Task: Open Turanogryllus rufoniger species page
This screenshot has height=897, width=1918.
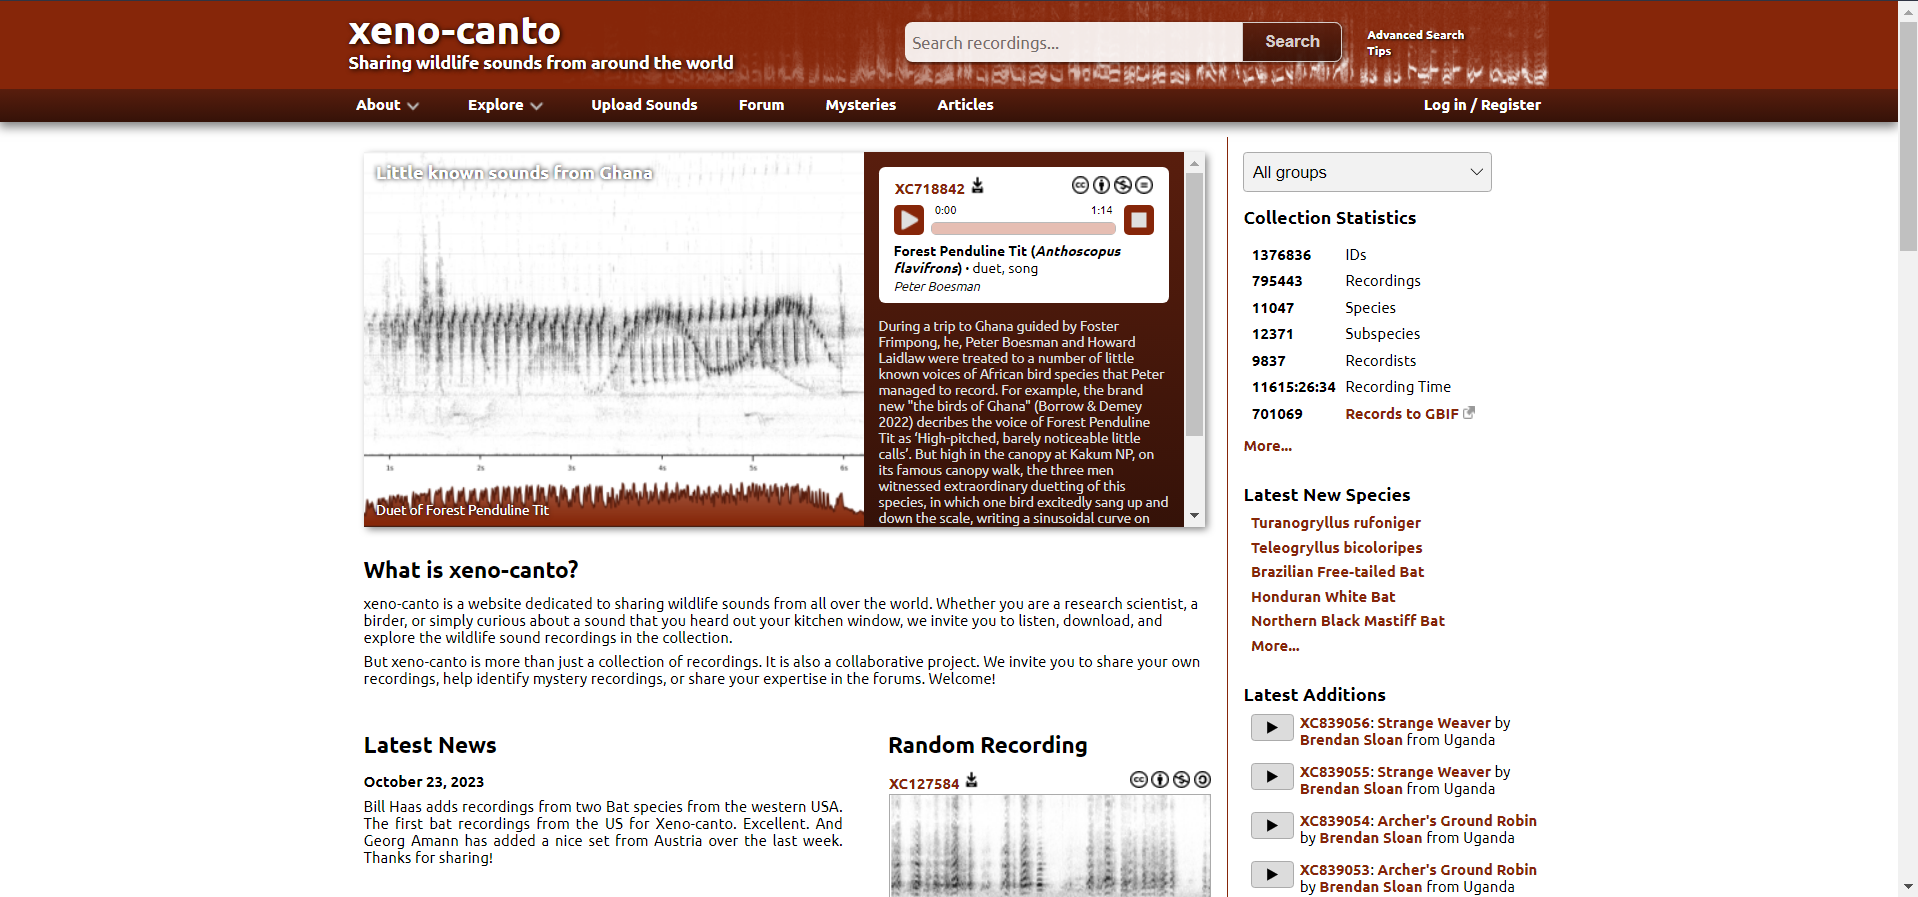Action: pos(1335,523)
